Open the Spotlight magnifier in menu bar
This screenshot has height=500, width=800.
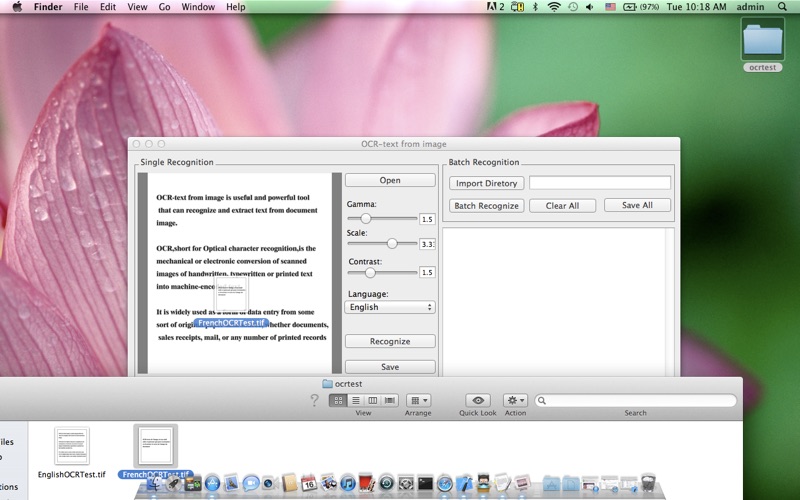pos(782,7)
